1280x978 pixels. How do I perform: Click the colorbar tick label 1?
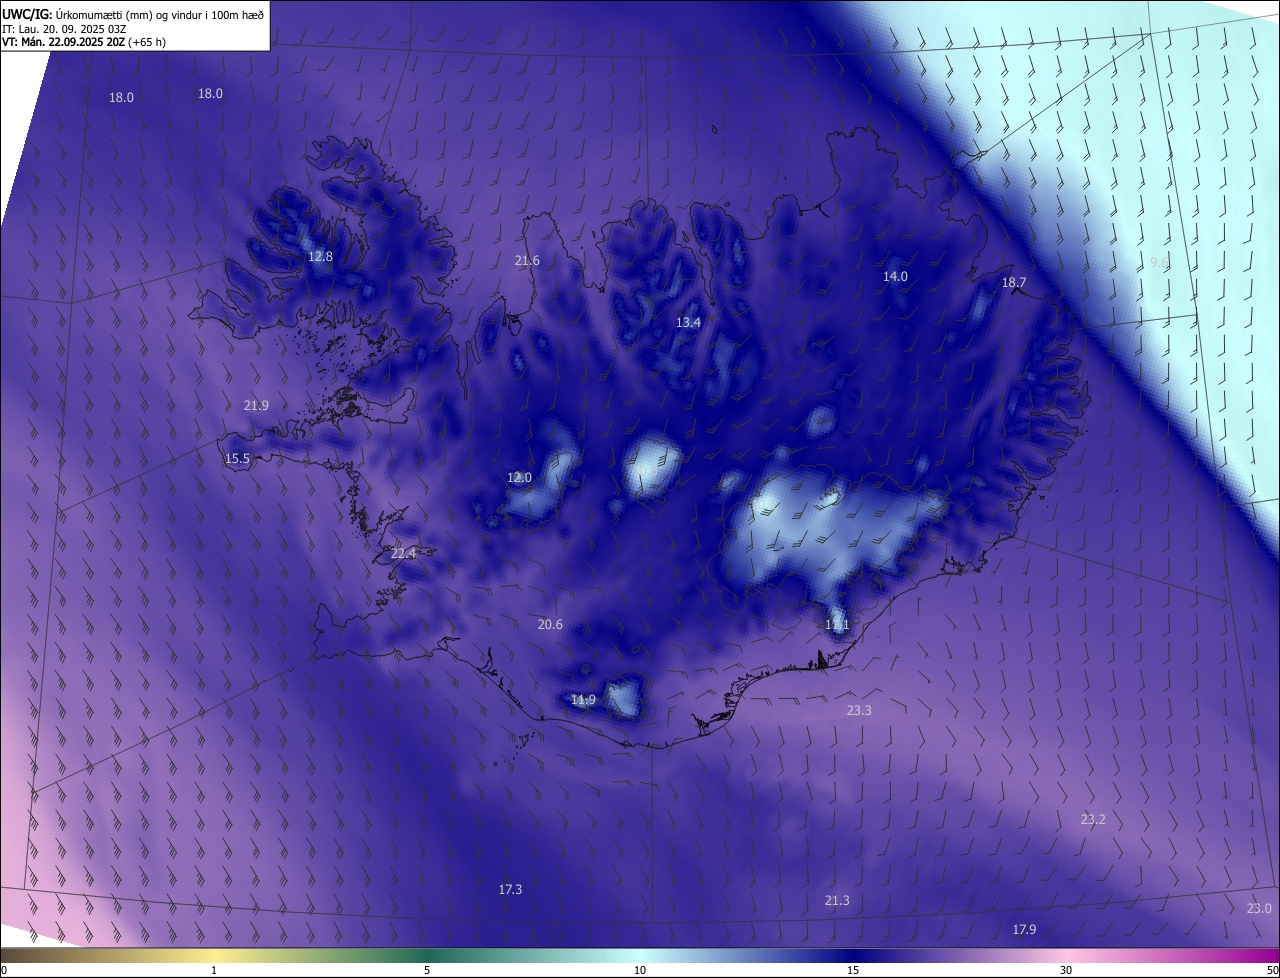point(214,970)
